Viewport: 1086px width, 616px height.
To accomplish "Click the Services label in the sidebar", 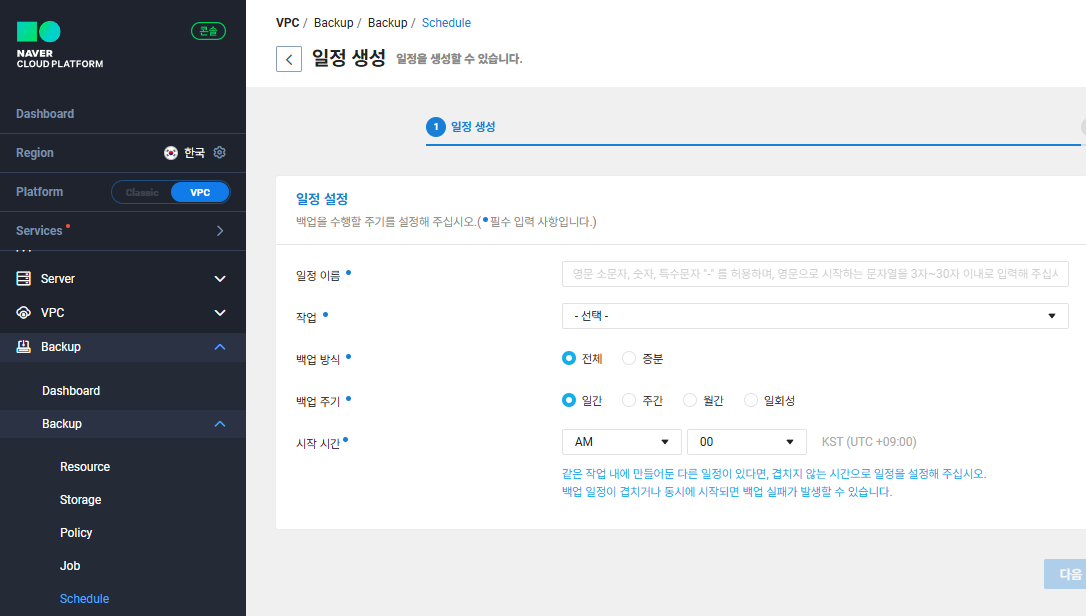I will click(x=39, y=231).
